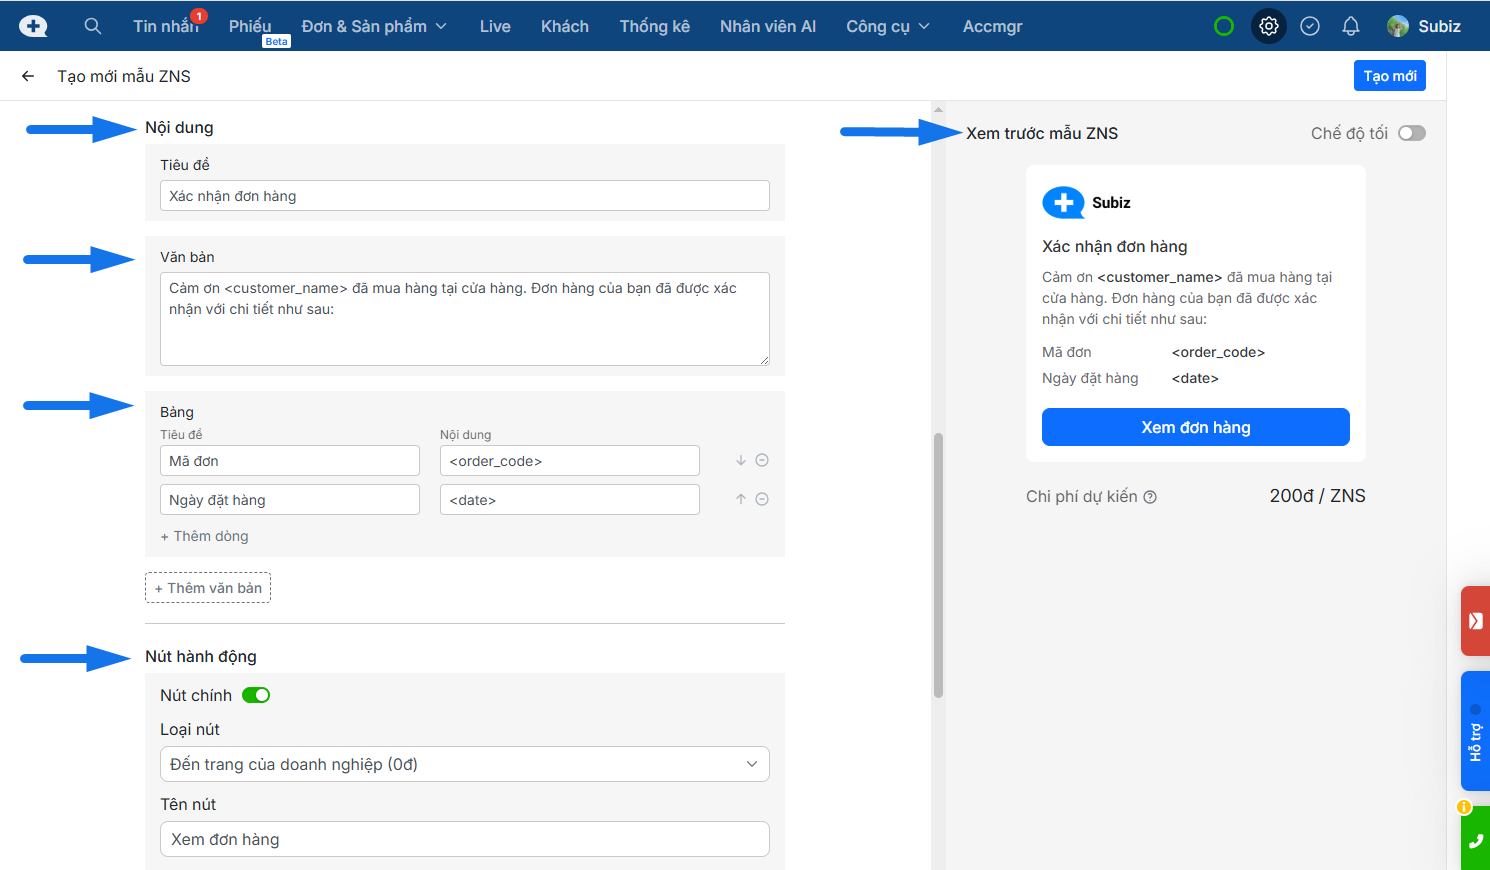Remove the Mã đơn table row

(x=762, y=460)
